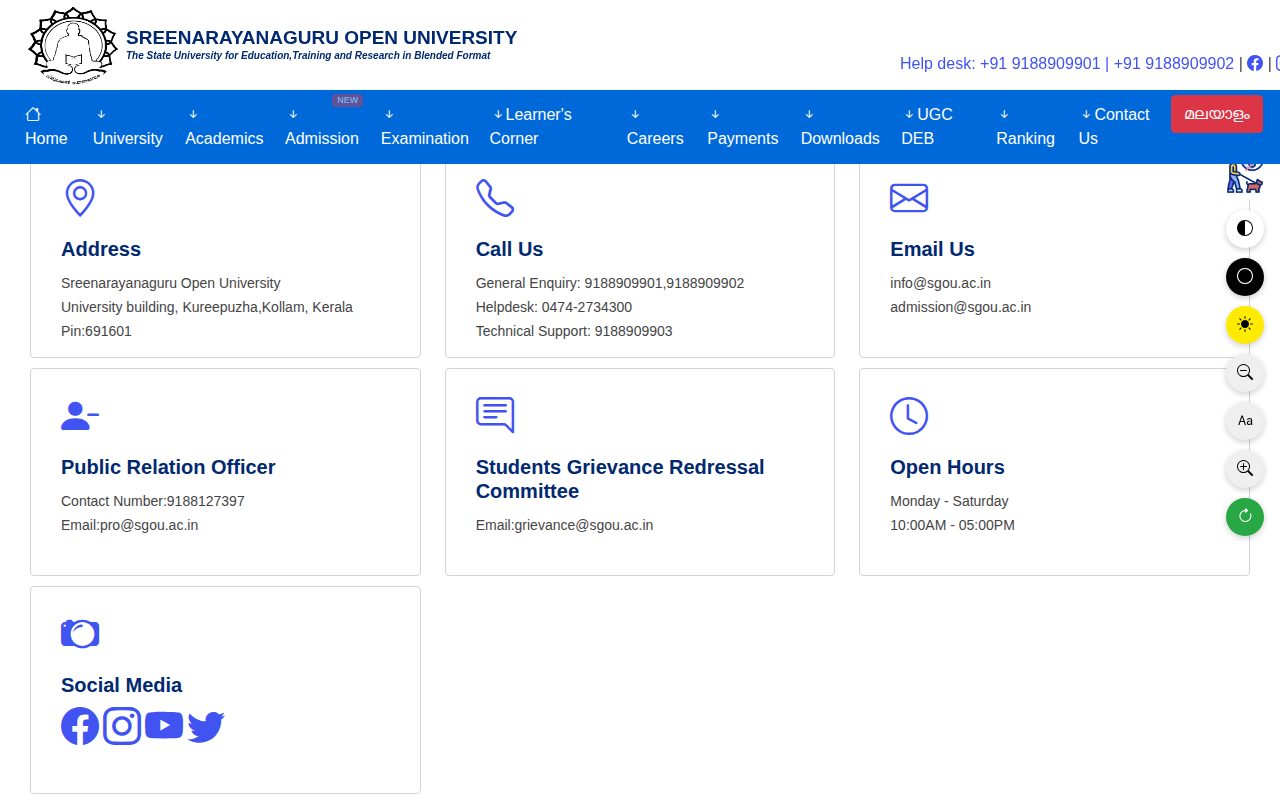
Task: Open the Contact Us menu item
Action: (x=1114, y=127)
